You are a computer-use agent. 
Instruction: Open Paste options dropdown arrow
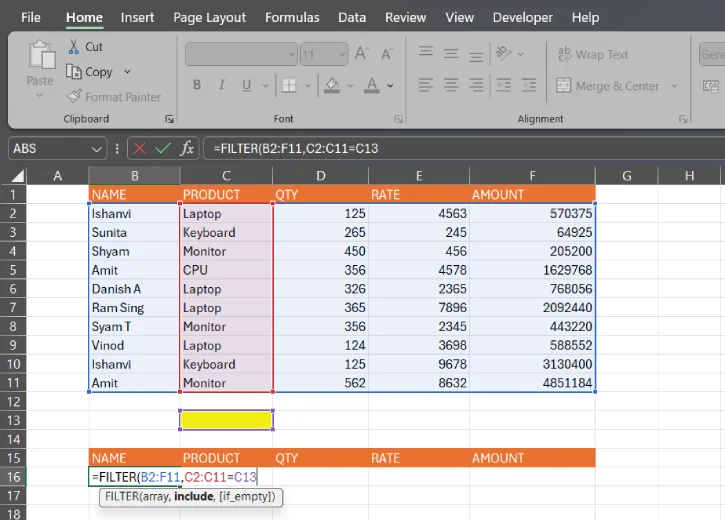tap(40, 96)
